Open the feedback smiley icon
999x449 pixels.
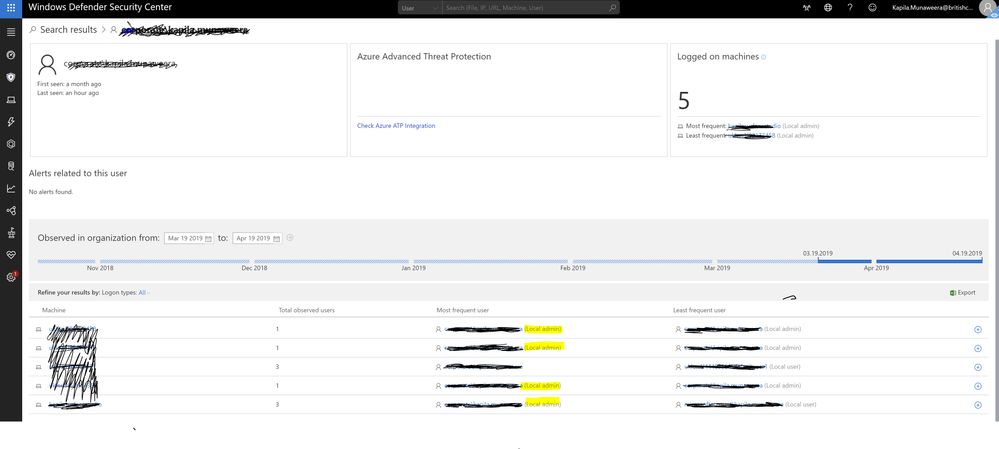pos(872,8)
